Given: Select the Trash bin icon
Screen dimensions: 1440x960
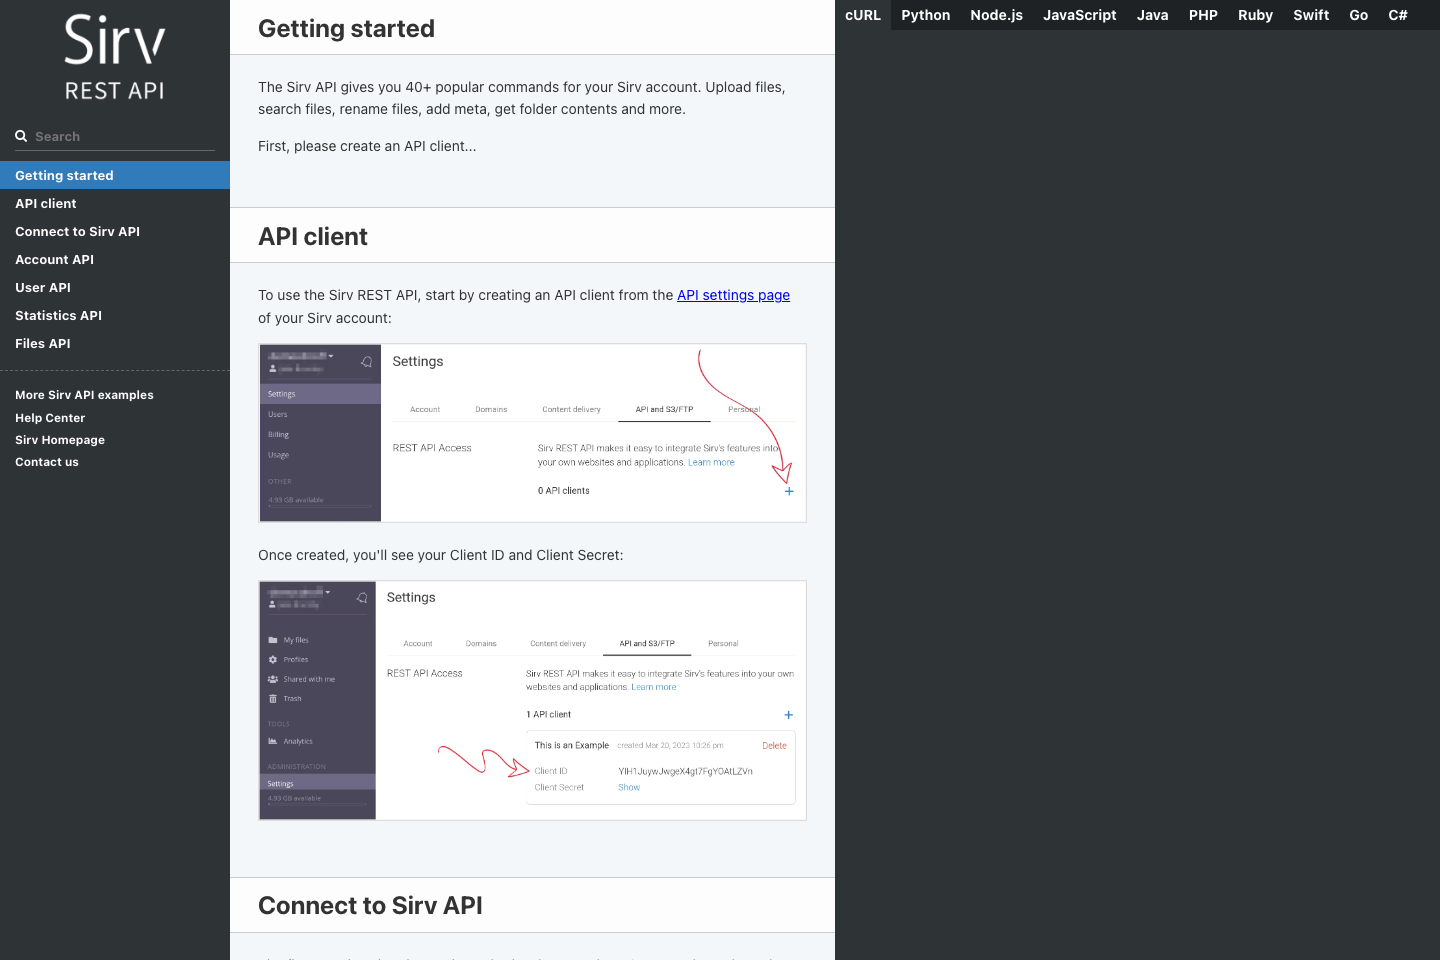Looking at the screenshot, I should 273,698.
